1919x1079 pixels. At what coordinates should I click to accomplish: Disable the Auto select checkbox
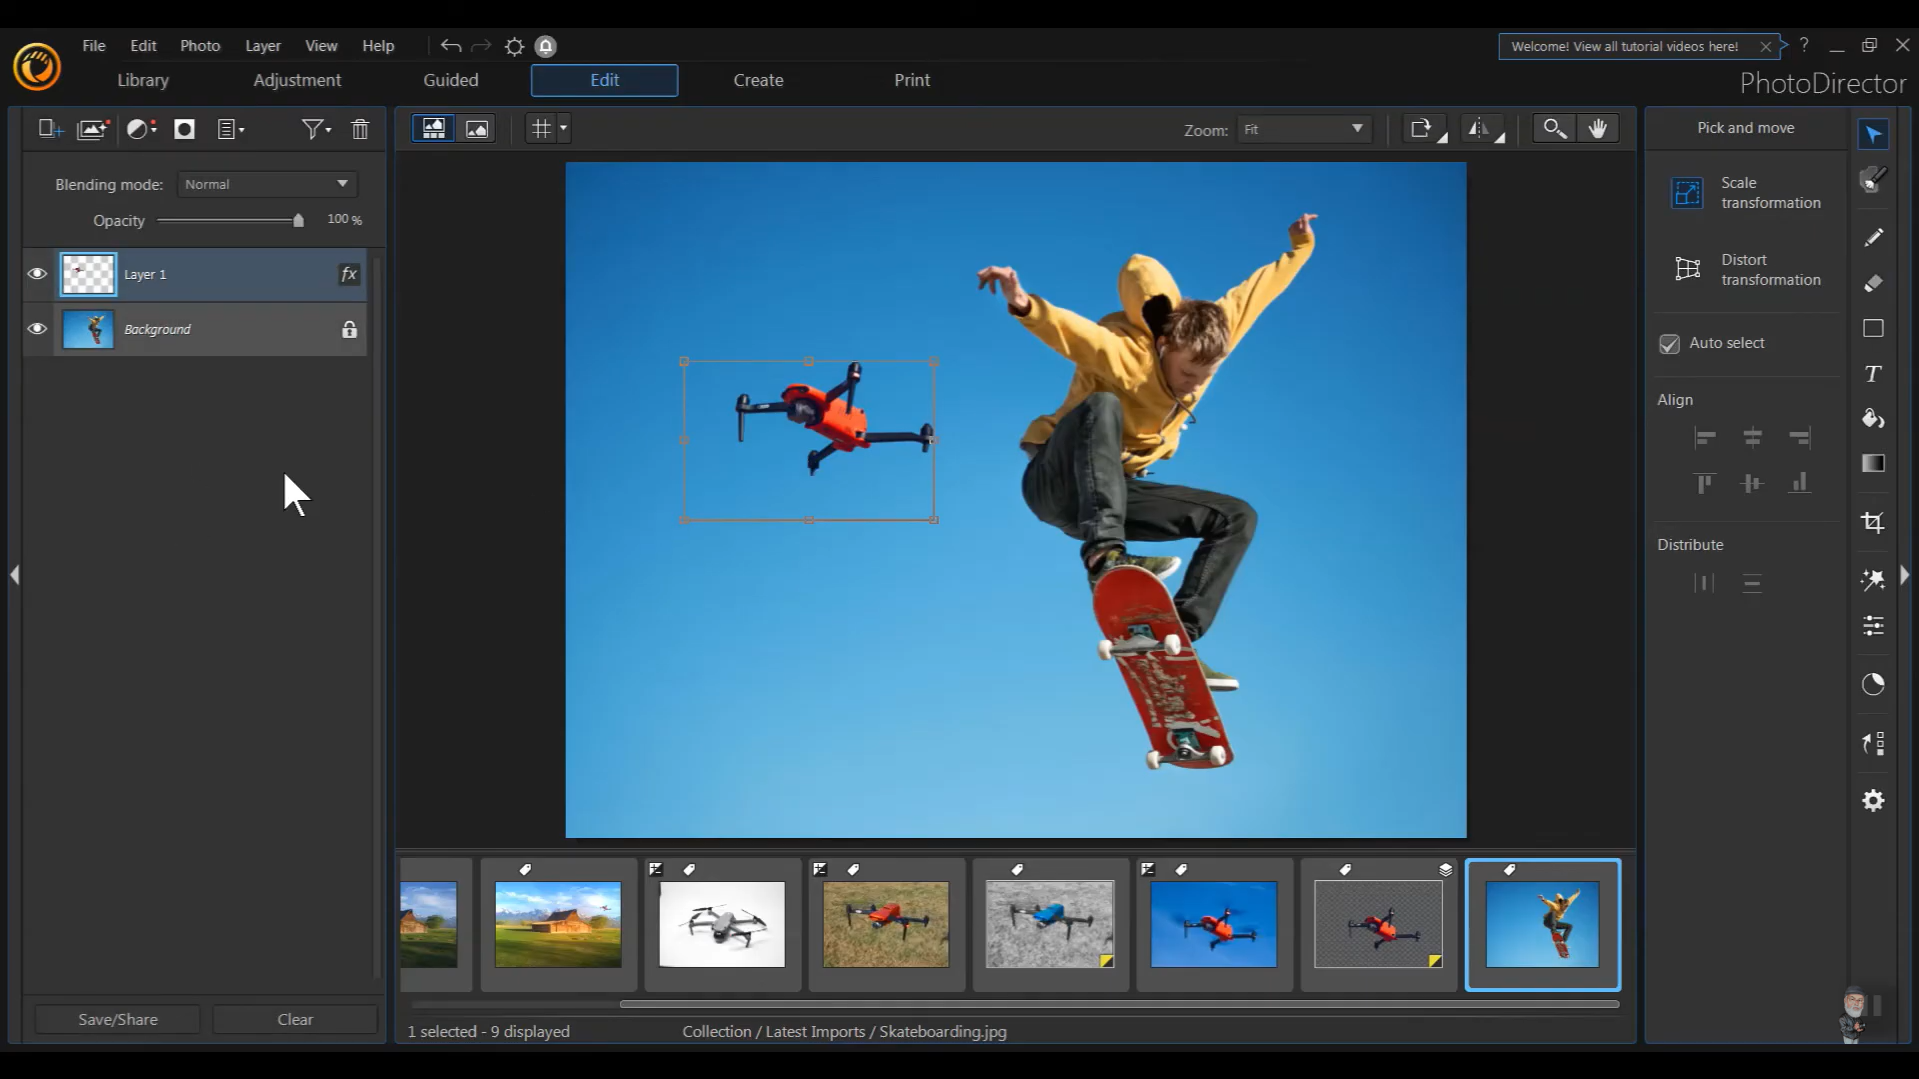pyautogui.click(x=1667, y=343)
